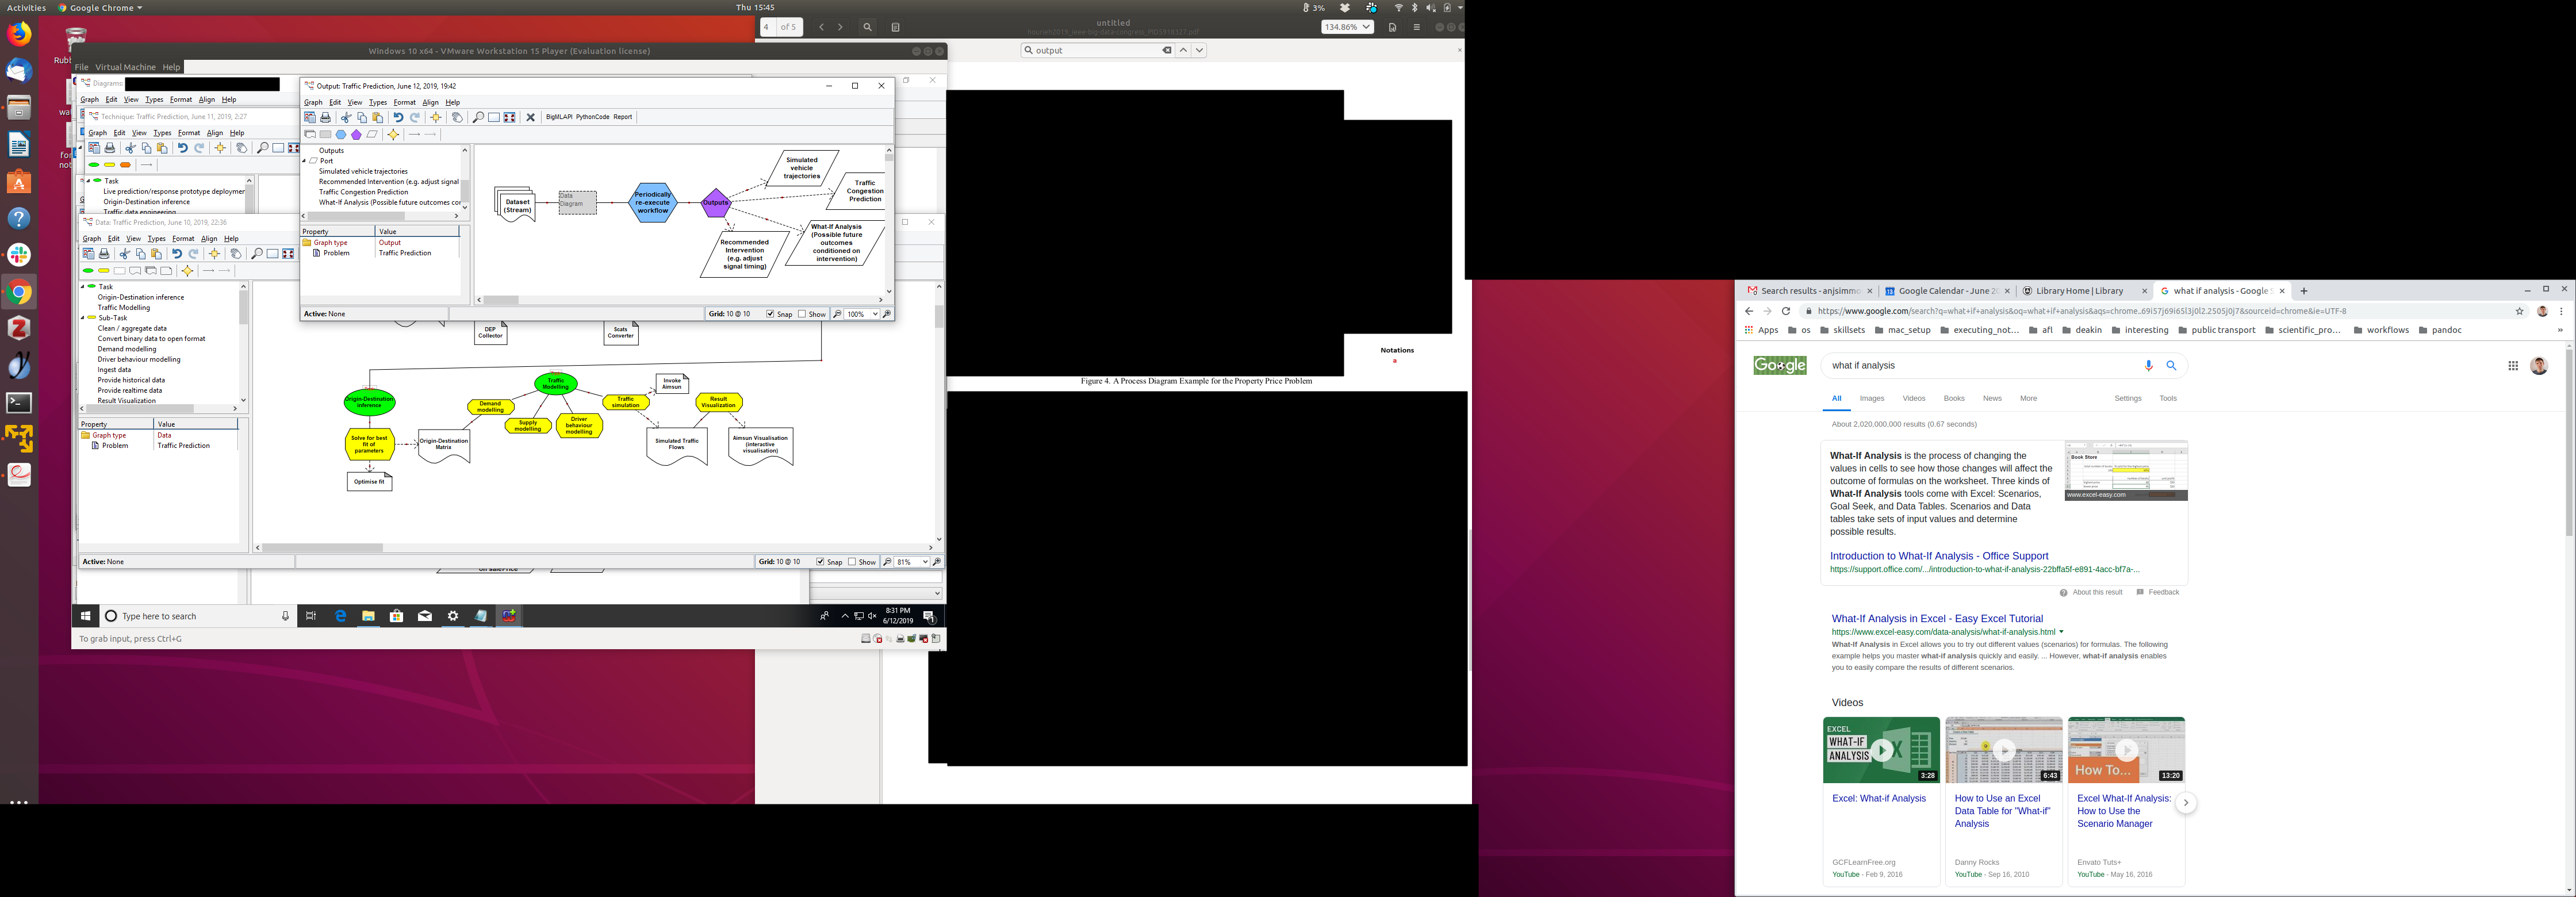Click the scissors Cut icon in Output window
2576x897 pixels.
[x=346, y=118]
